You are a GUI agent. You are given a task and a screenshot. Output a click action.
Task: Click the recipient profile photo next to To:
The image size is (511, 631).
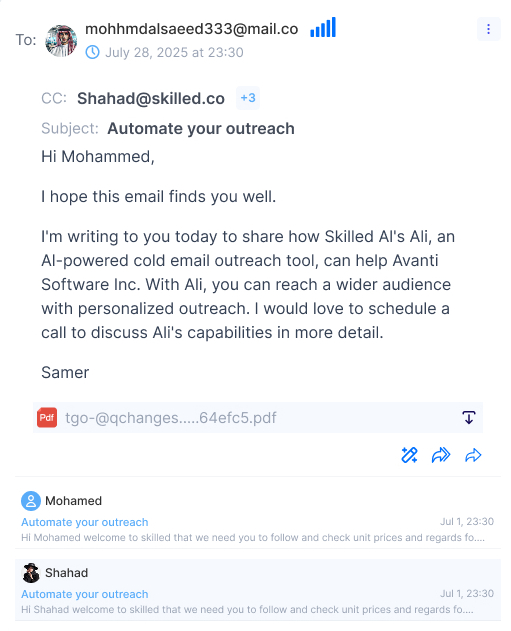61,41
